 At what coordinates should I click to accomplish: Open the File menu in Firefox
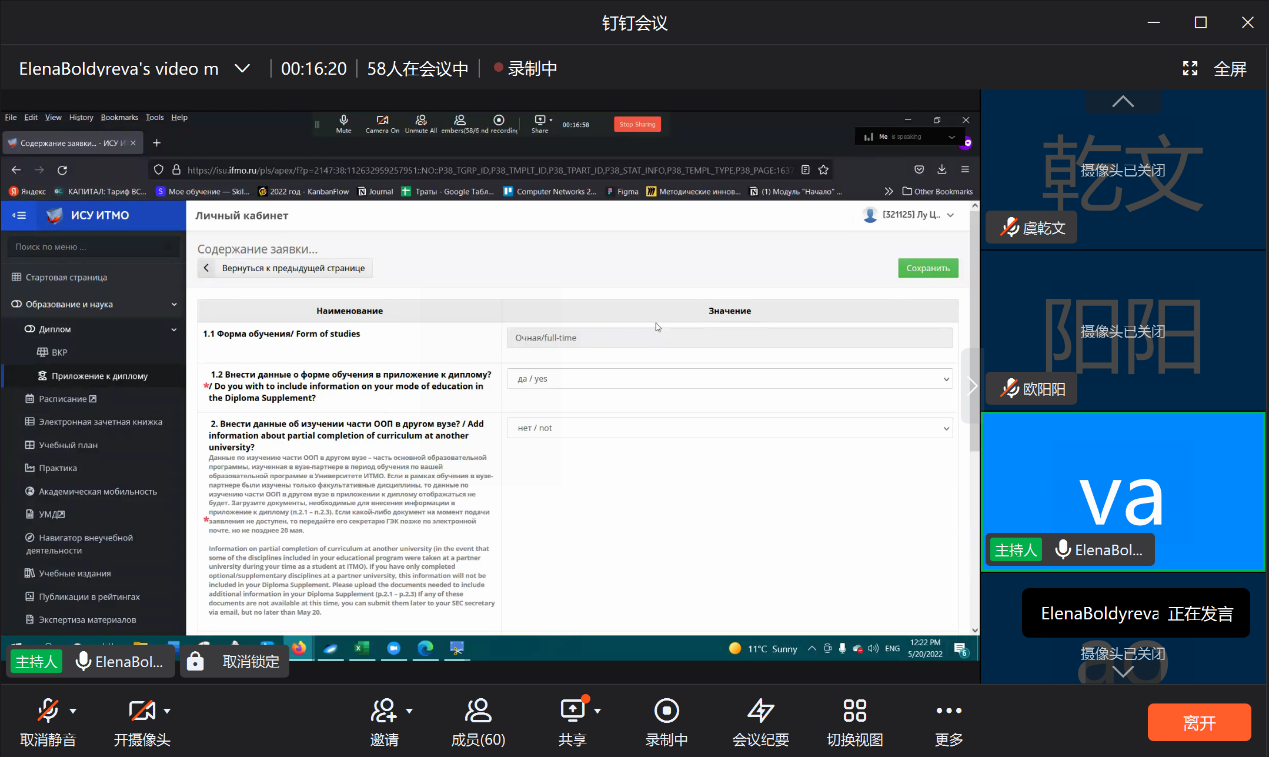(11, 117)
